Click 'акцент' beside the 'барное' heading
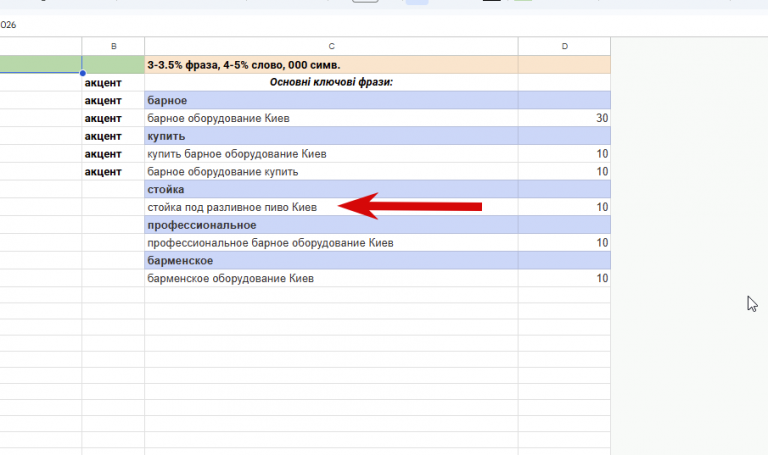768x455 pixels. point(113,100)
